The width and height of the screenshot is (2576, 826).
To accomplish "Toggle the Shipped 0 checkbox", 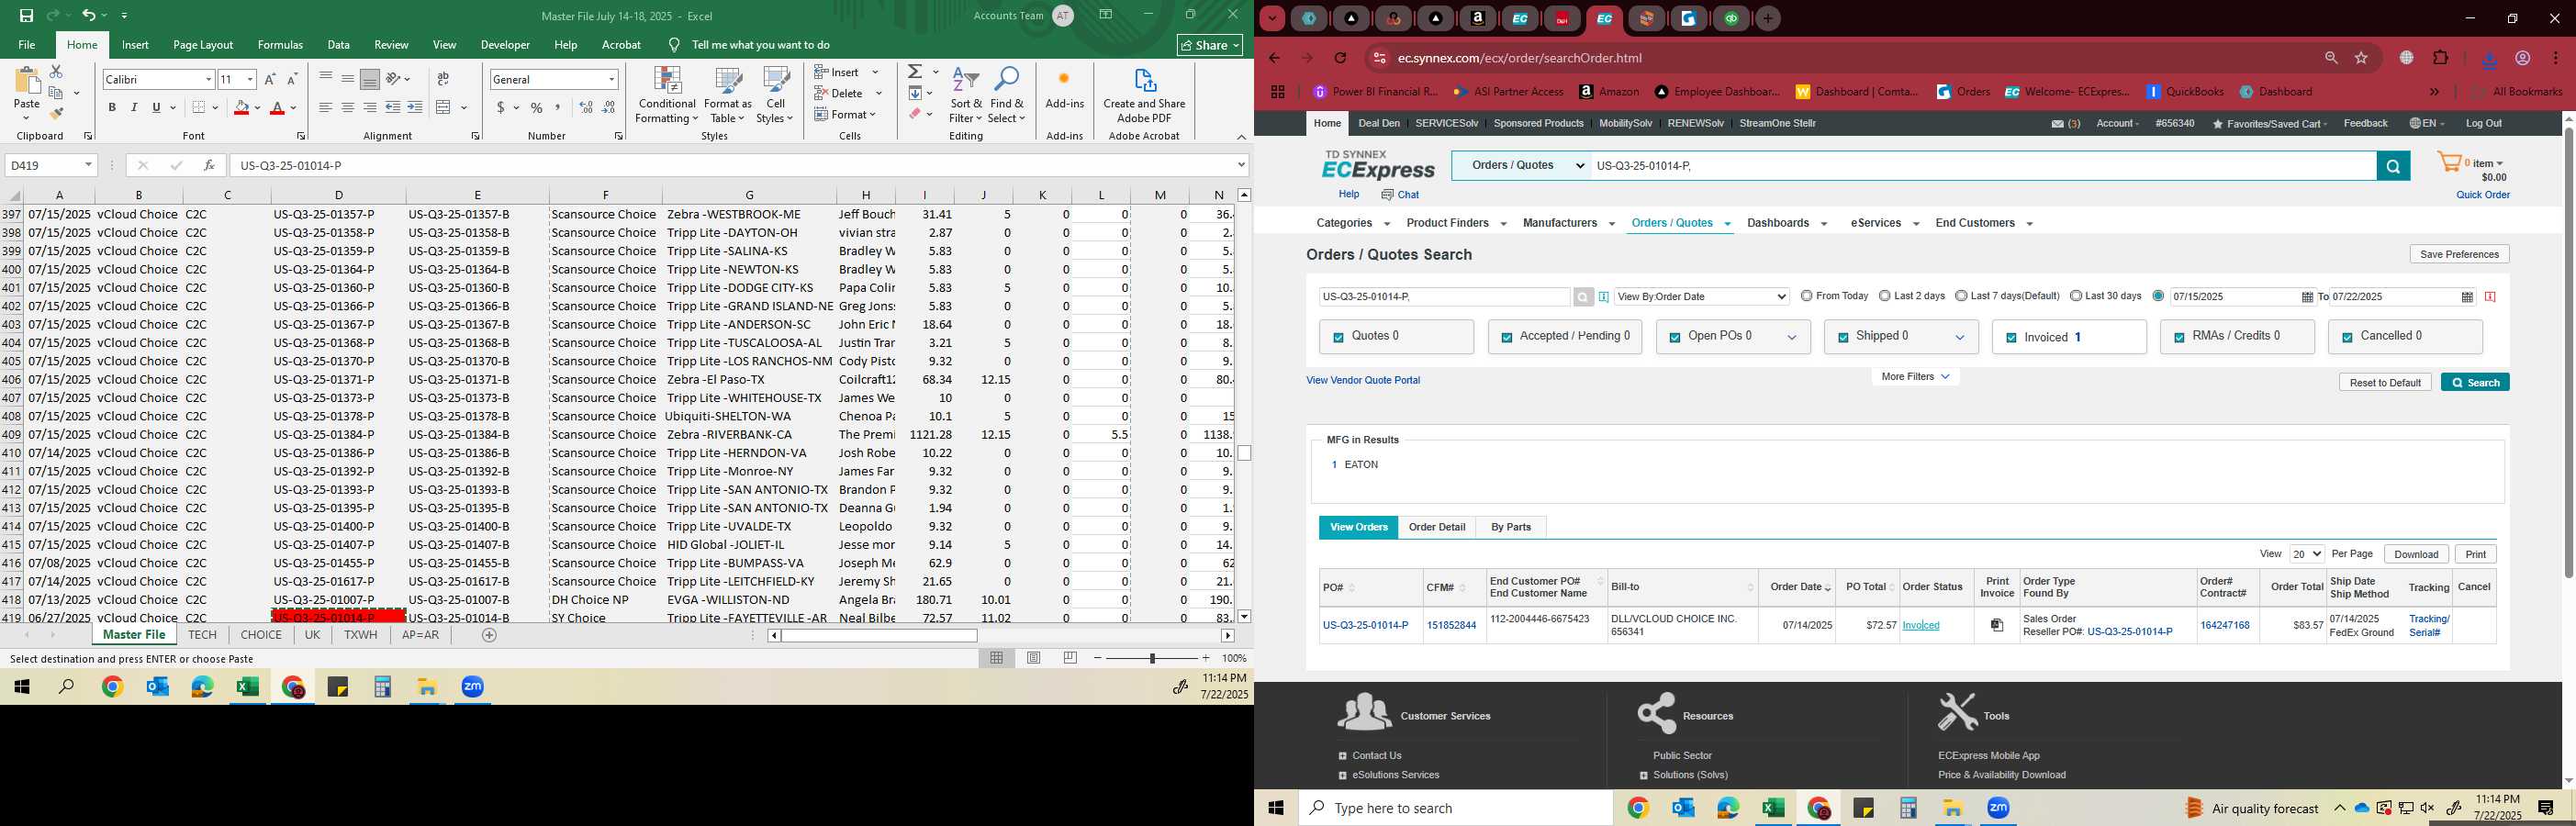I will pyautogui.click(x=1842, y=338).
